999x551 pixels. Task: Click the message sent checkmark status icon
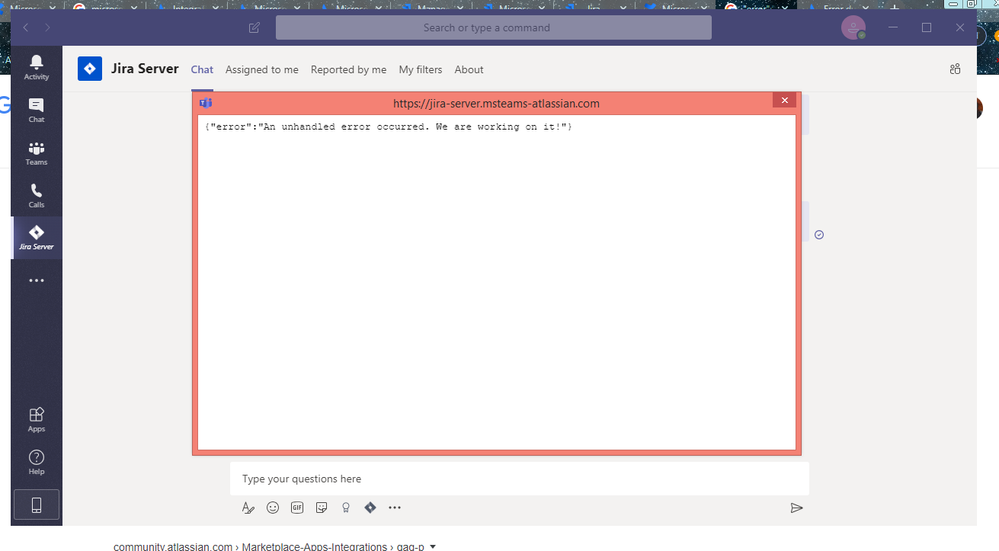point(819,235)
